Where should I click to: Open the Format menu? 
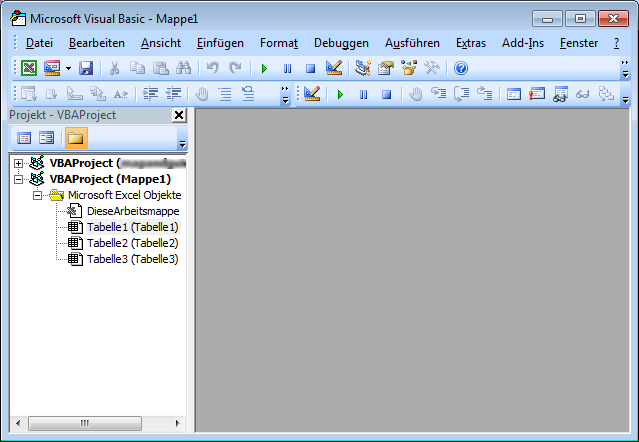tap(279, 43)
